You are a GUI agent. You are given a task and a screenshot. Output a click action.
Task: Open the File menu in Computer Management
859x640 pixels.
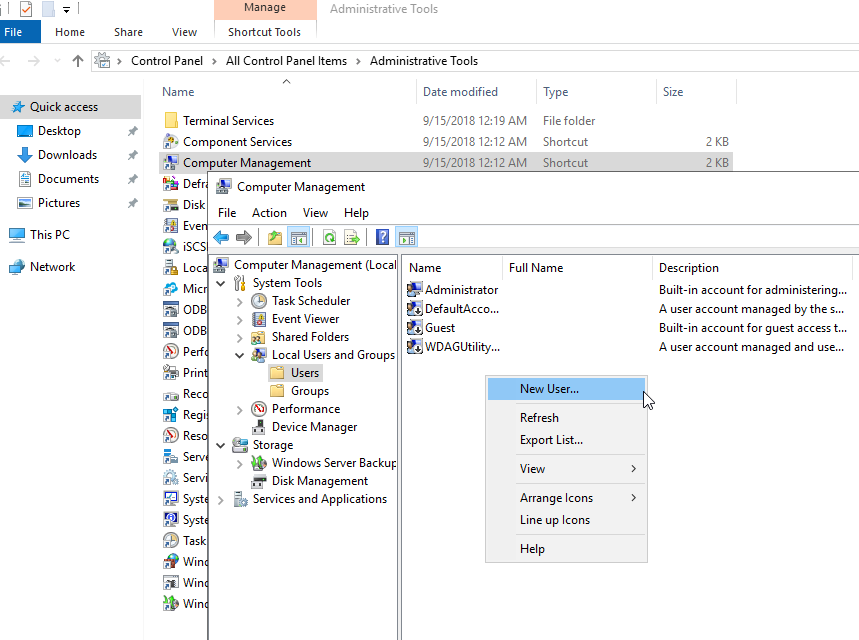[x=227, y=213]
